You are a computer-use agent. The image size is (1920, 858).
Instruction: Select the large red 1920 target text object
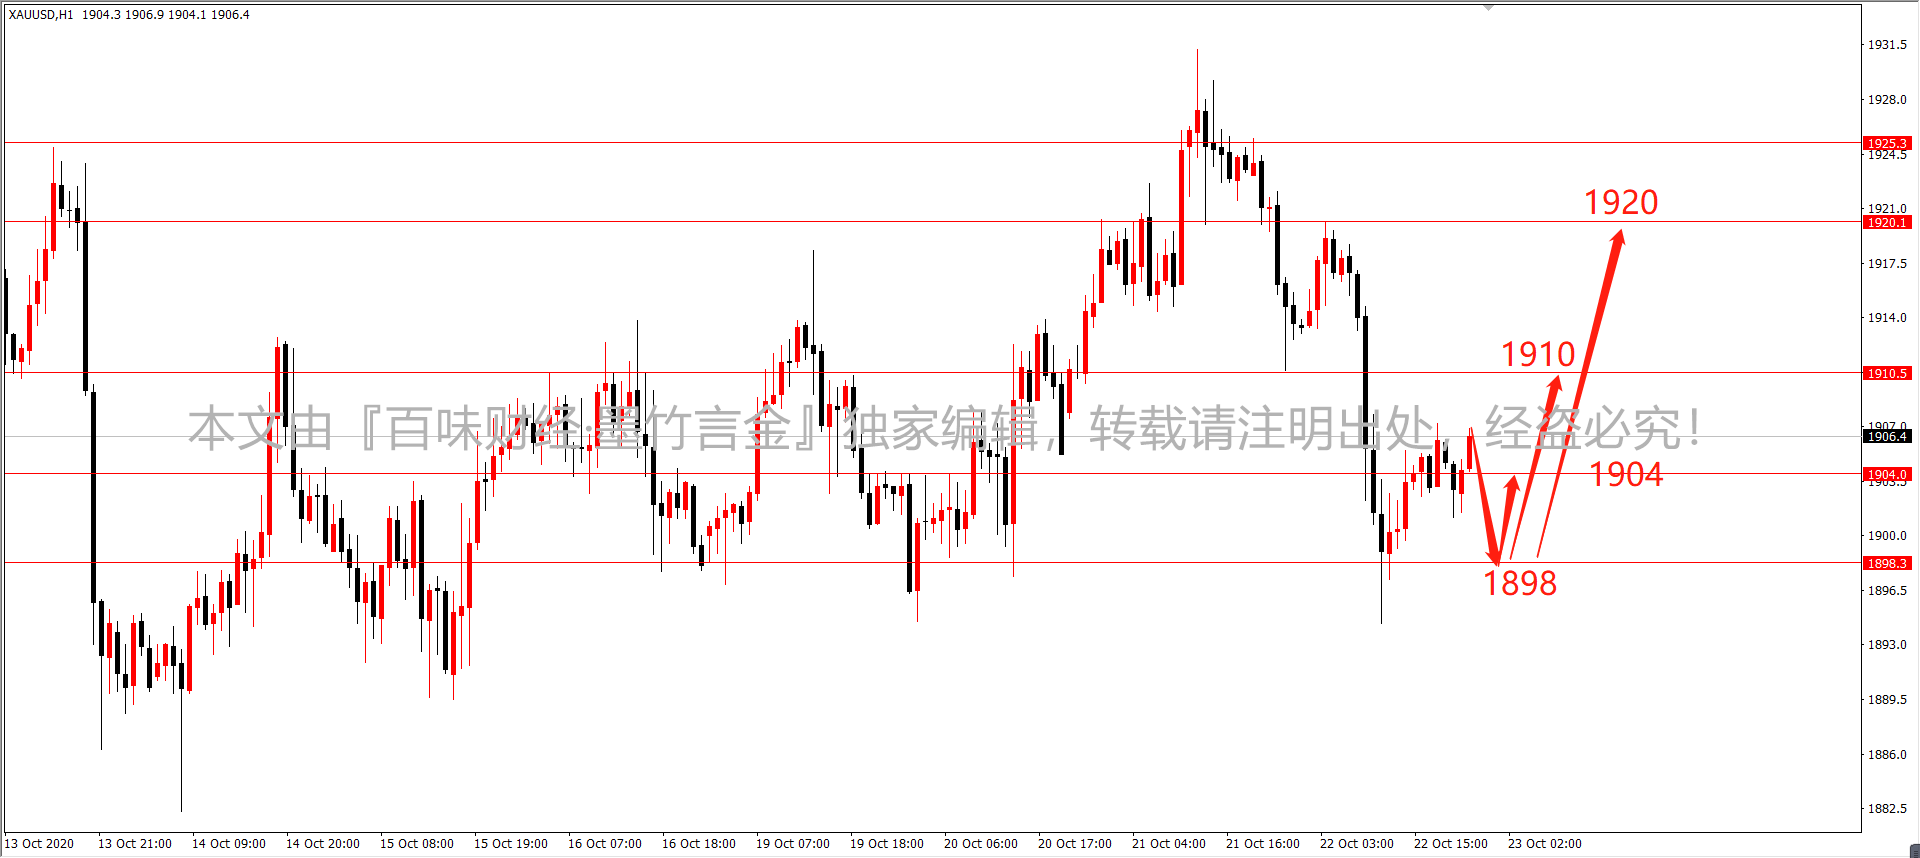tap(1621, 203)
